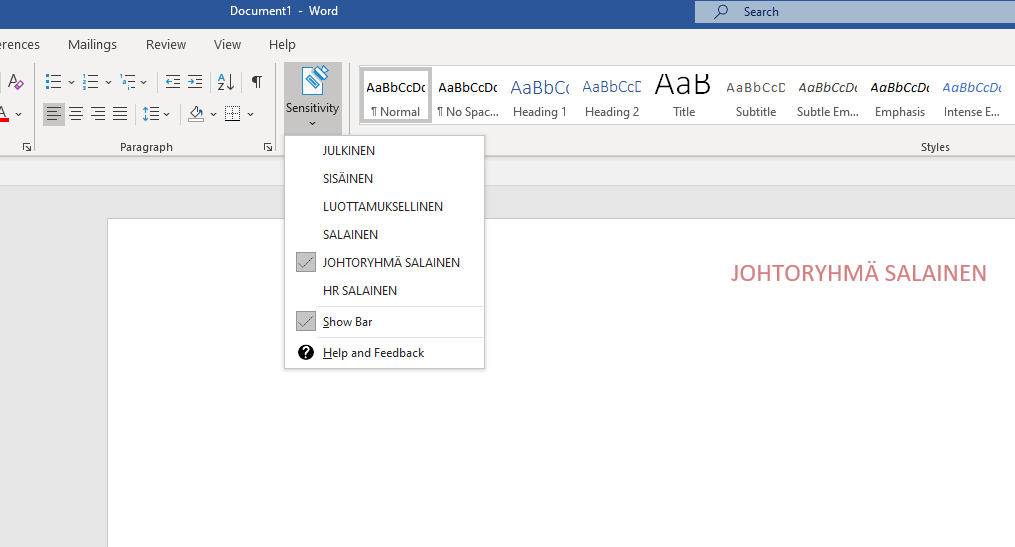Click the Multilevel list icon

[128, 82]
